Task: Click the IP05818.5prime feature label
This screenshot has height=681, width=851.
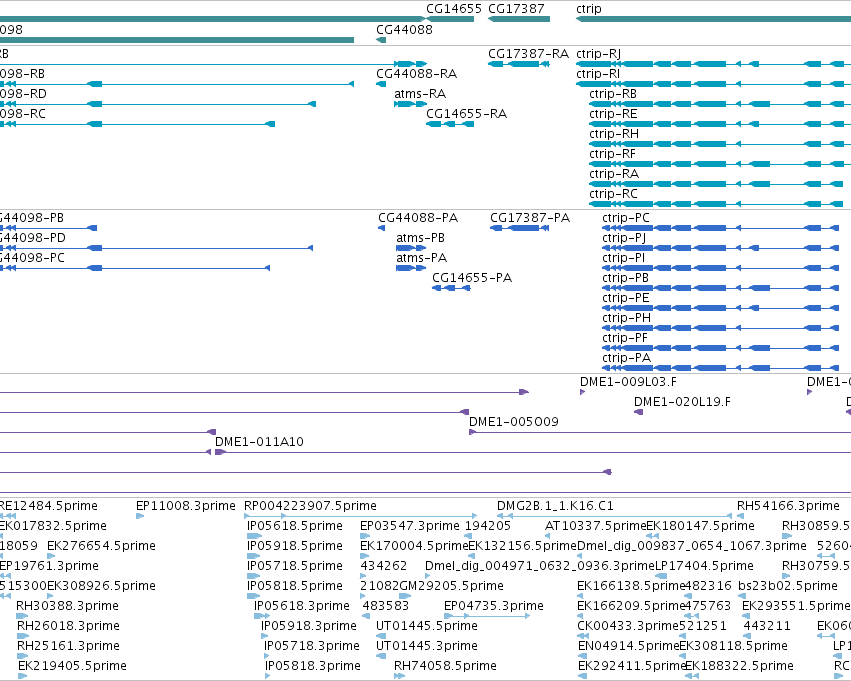Action: coord(295,587)
